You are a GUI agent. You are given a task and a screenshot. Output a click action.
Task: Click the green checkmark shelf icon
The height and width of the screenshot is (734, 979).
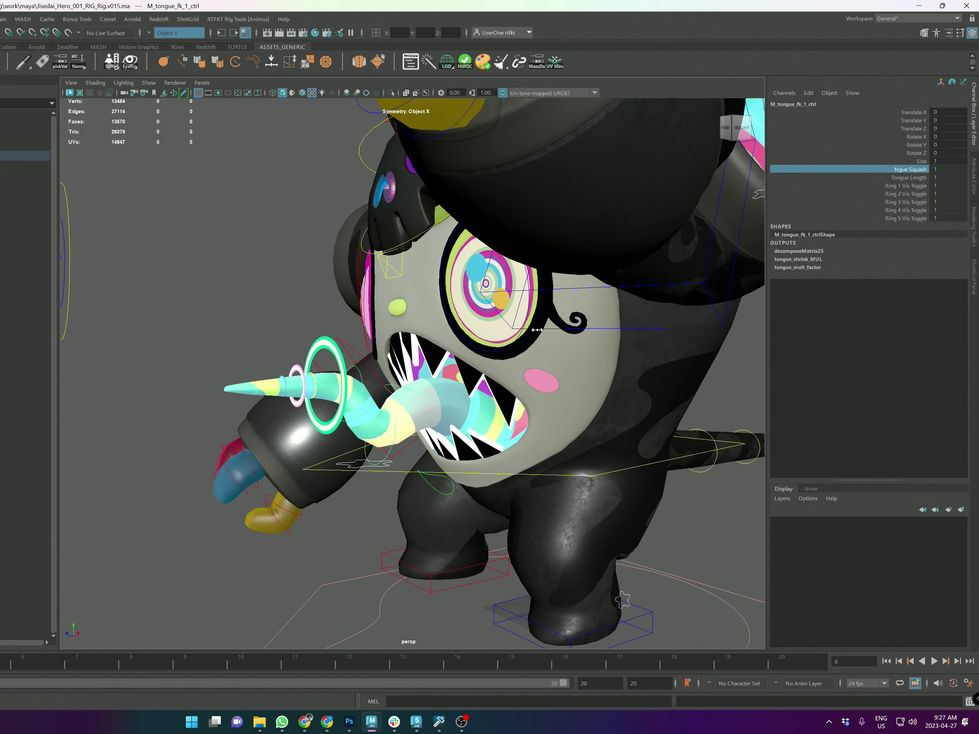click(465, 61)
